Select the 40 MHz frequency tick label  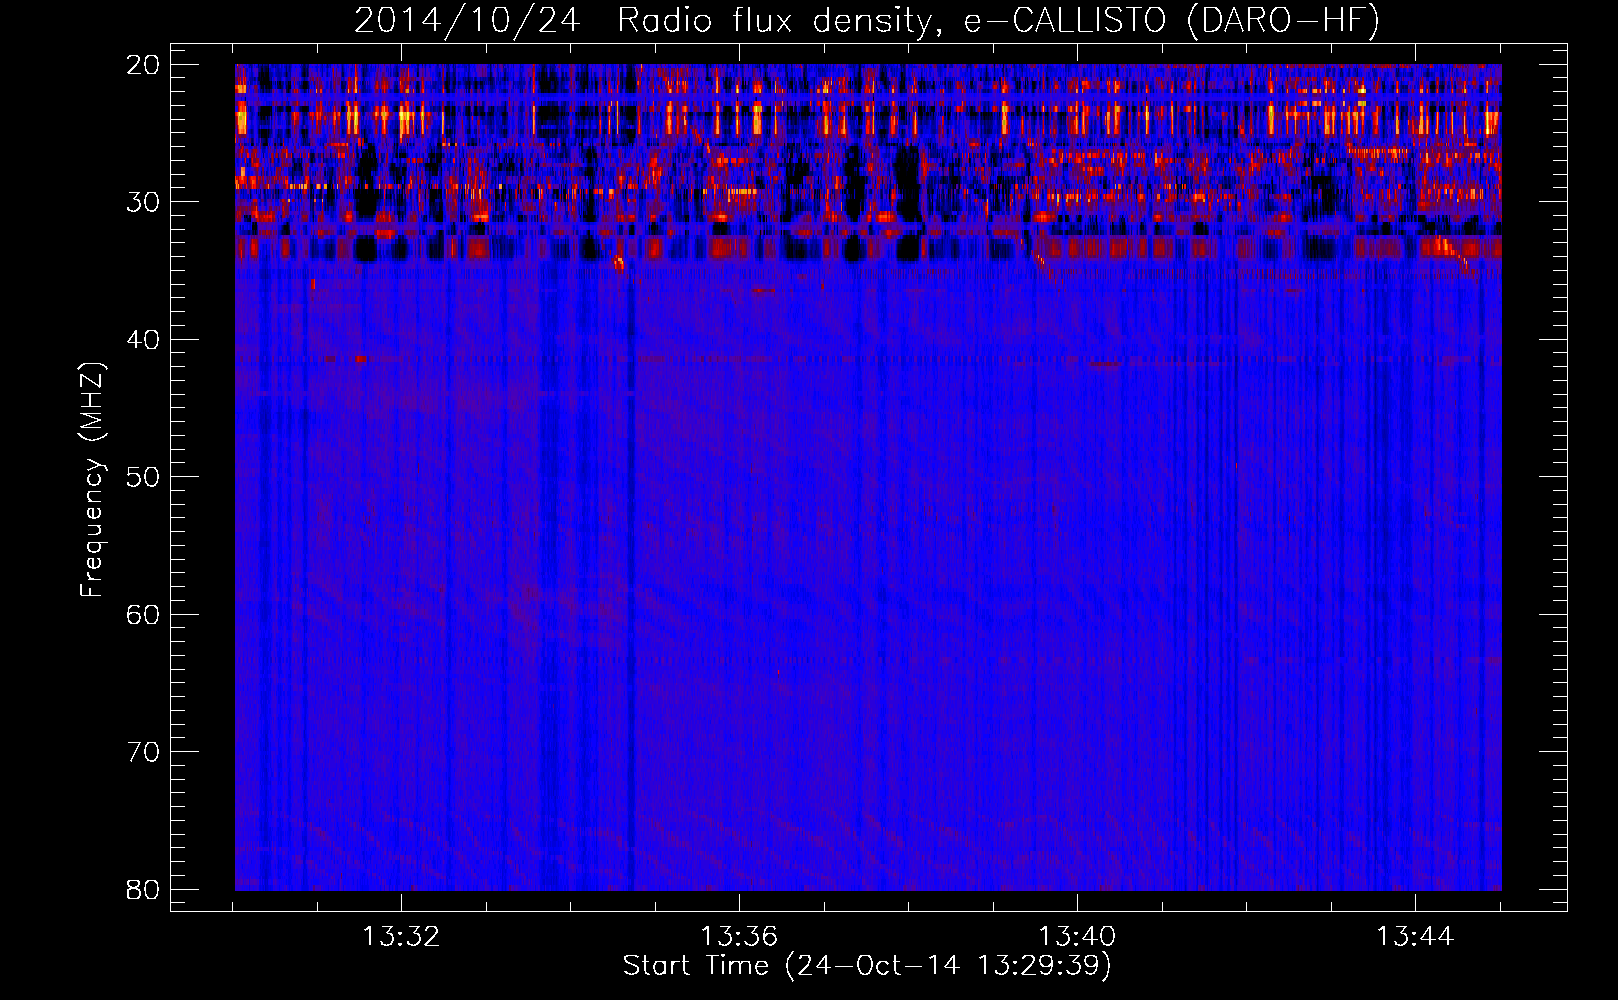(x=143, y=340)
